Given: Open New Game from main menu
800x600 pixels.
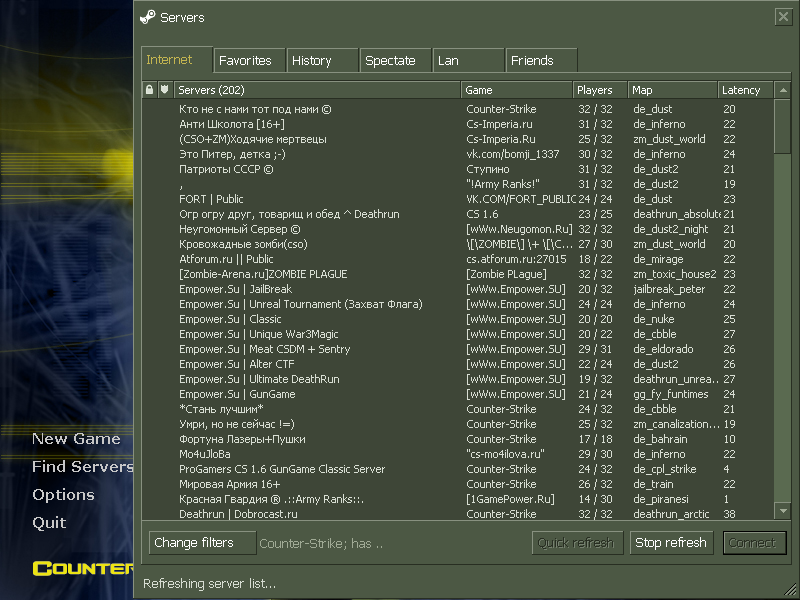Looking at the screenshot, I should (76, 439).
